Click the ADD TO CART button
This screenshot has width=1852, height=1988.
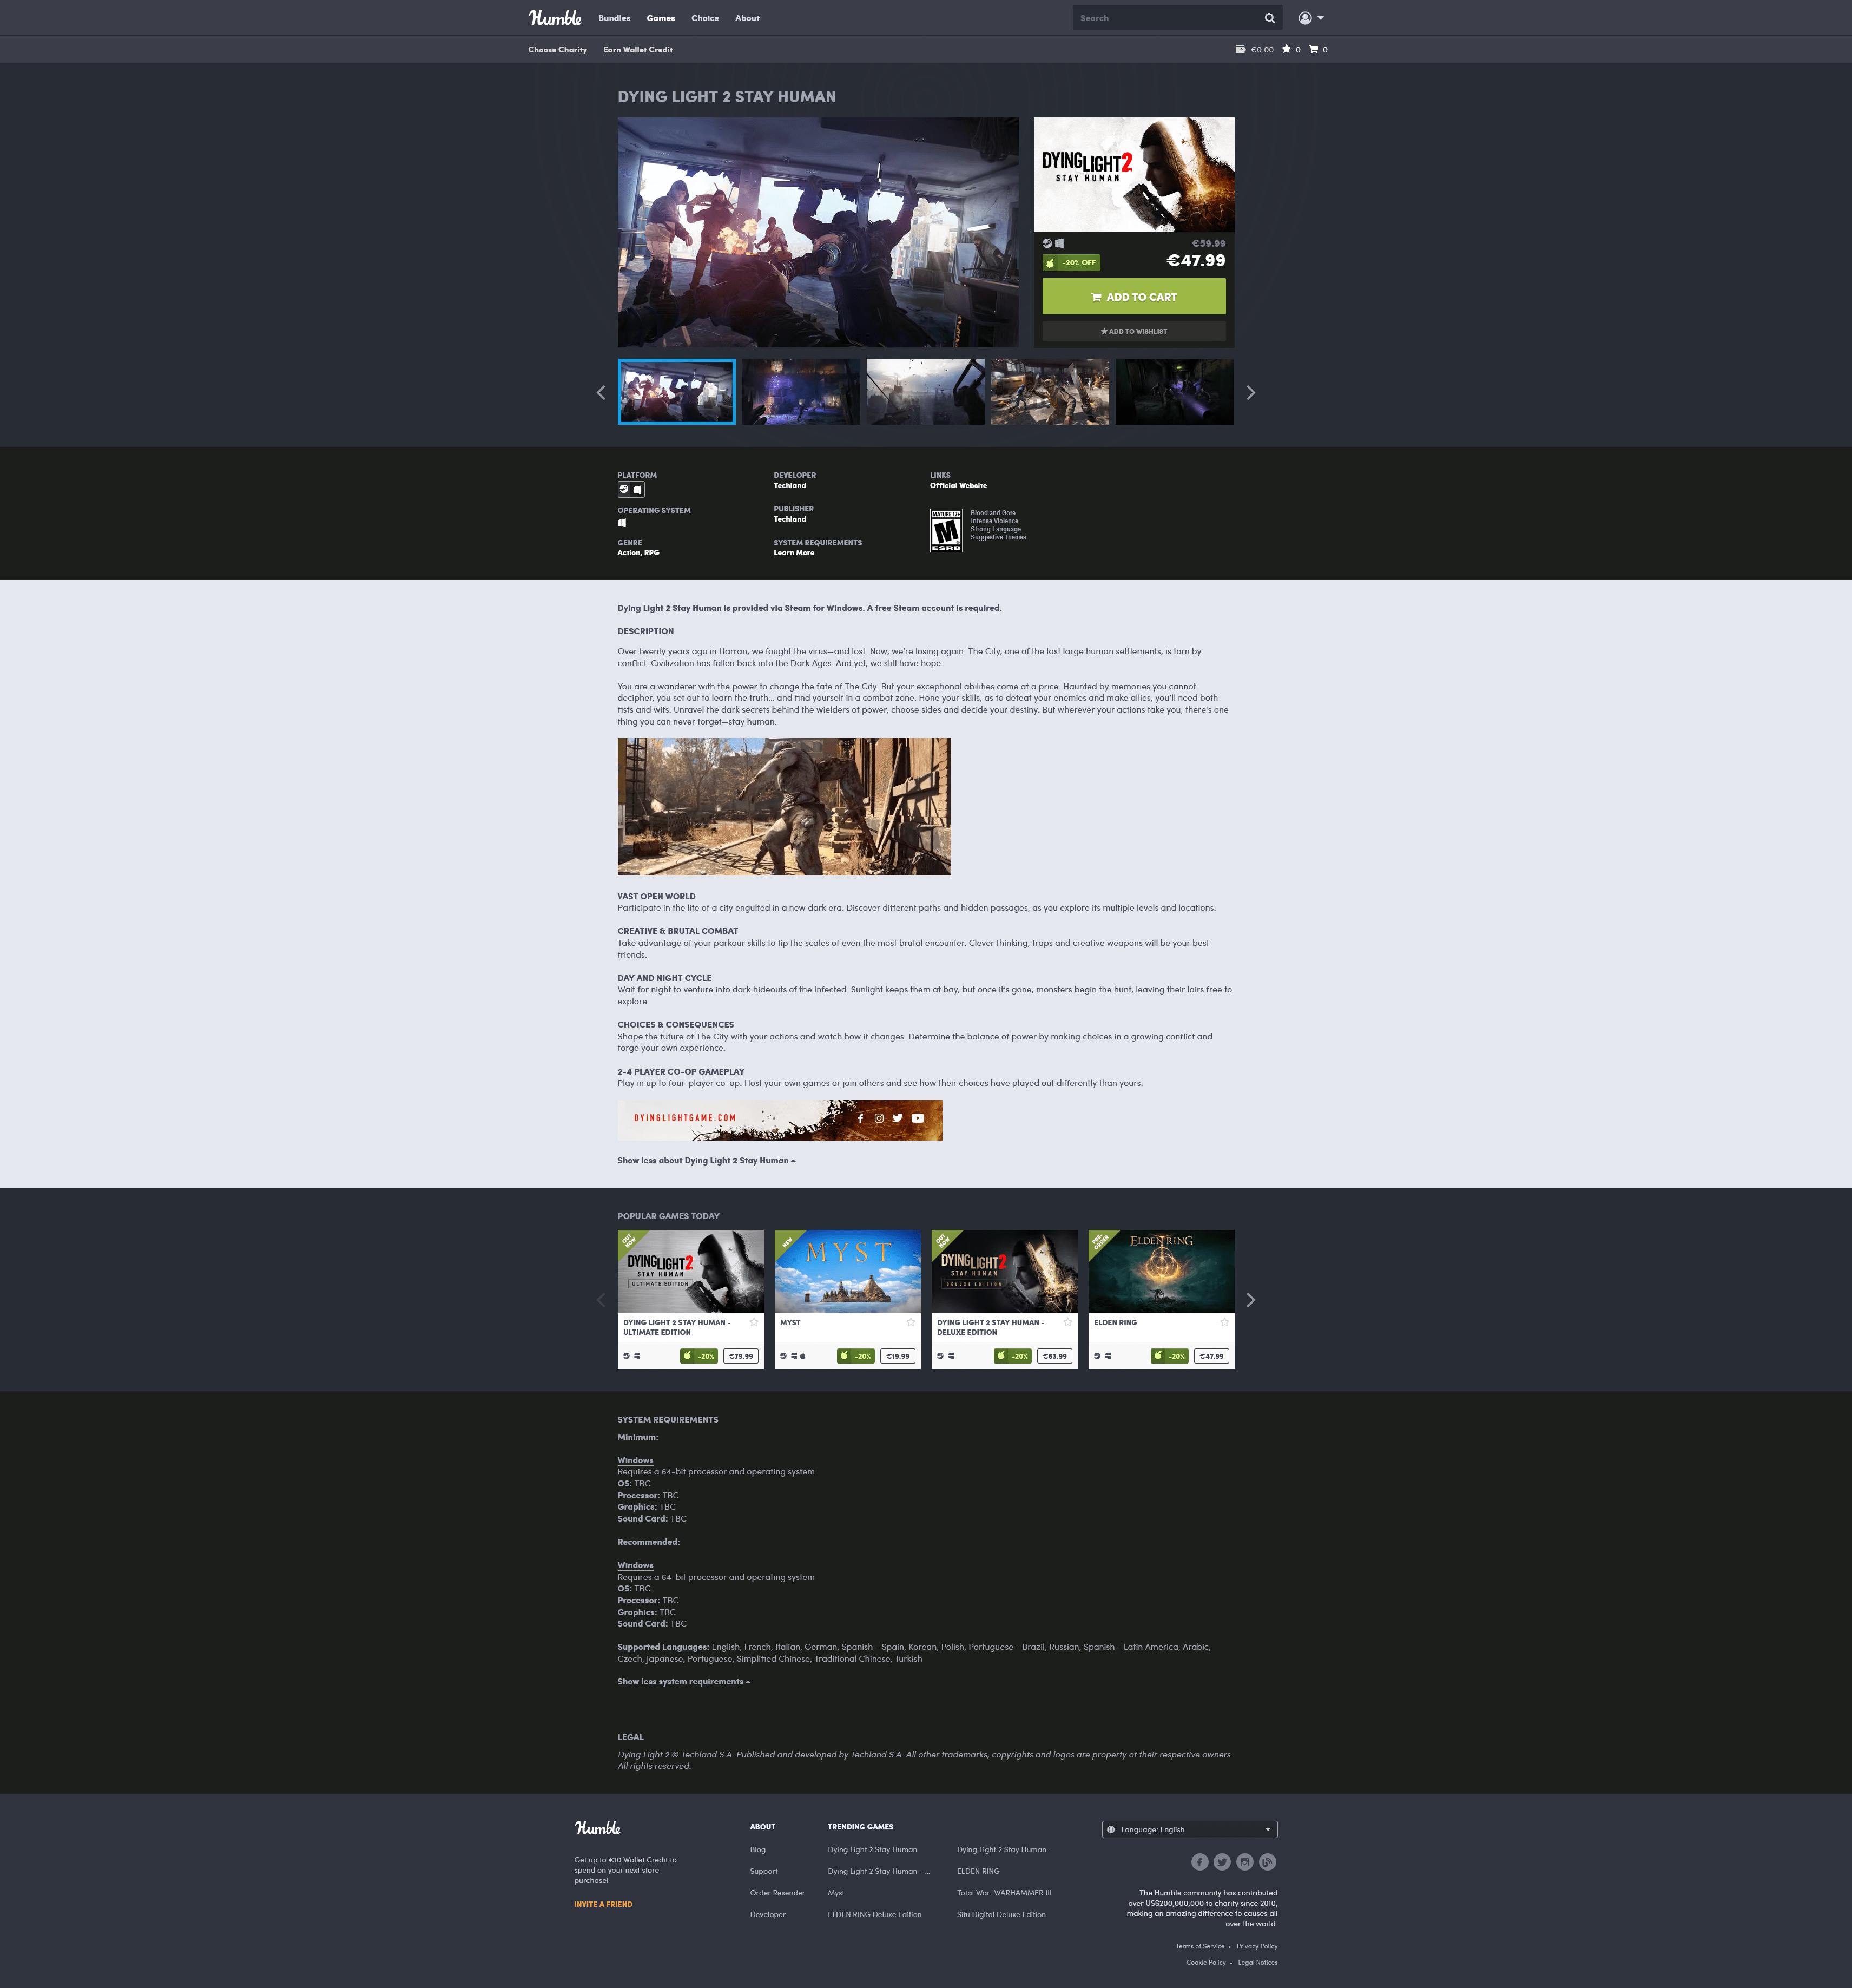pyautogui.click(x=1134, y=297)
